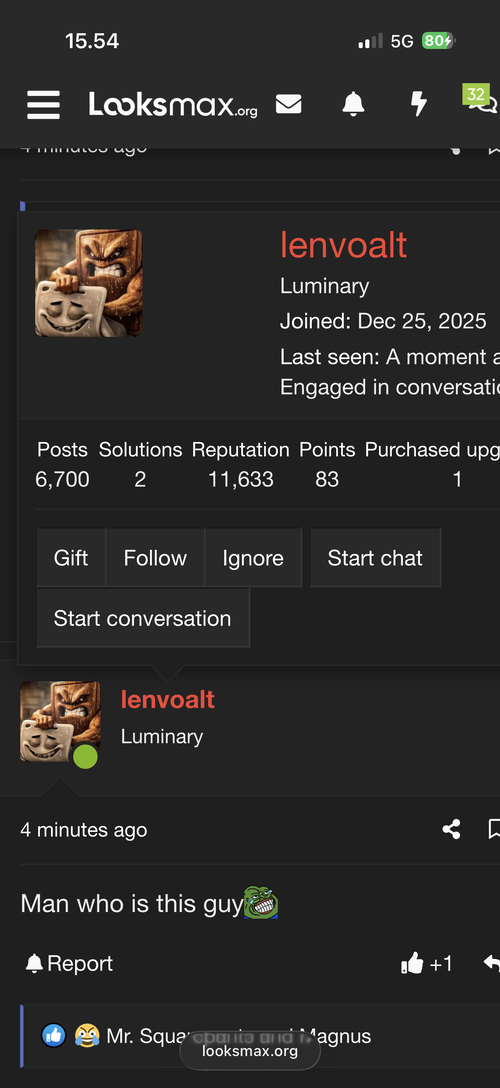Open the hamburger navigation menu

(43, 105)
